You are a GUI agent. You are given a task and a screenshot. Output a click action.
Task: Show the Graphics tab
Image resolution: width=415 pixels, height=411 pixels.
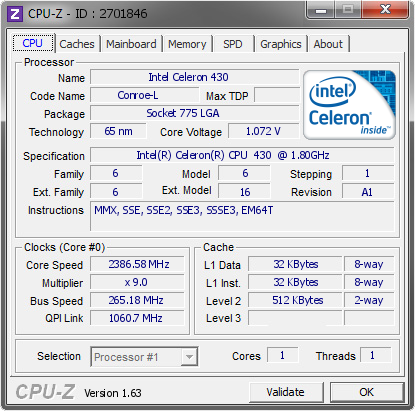tap(281, 44)
